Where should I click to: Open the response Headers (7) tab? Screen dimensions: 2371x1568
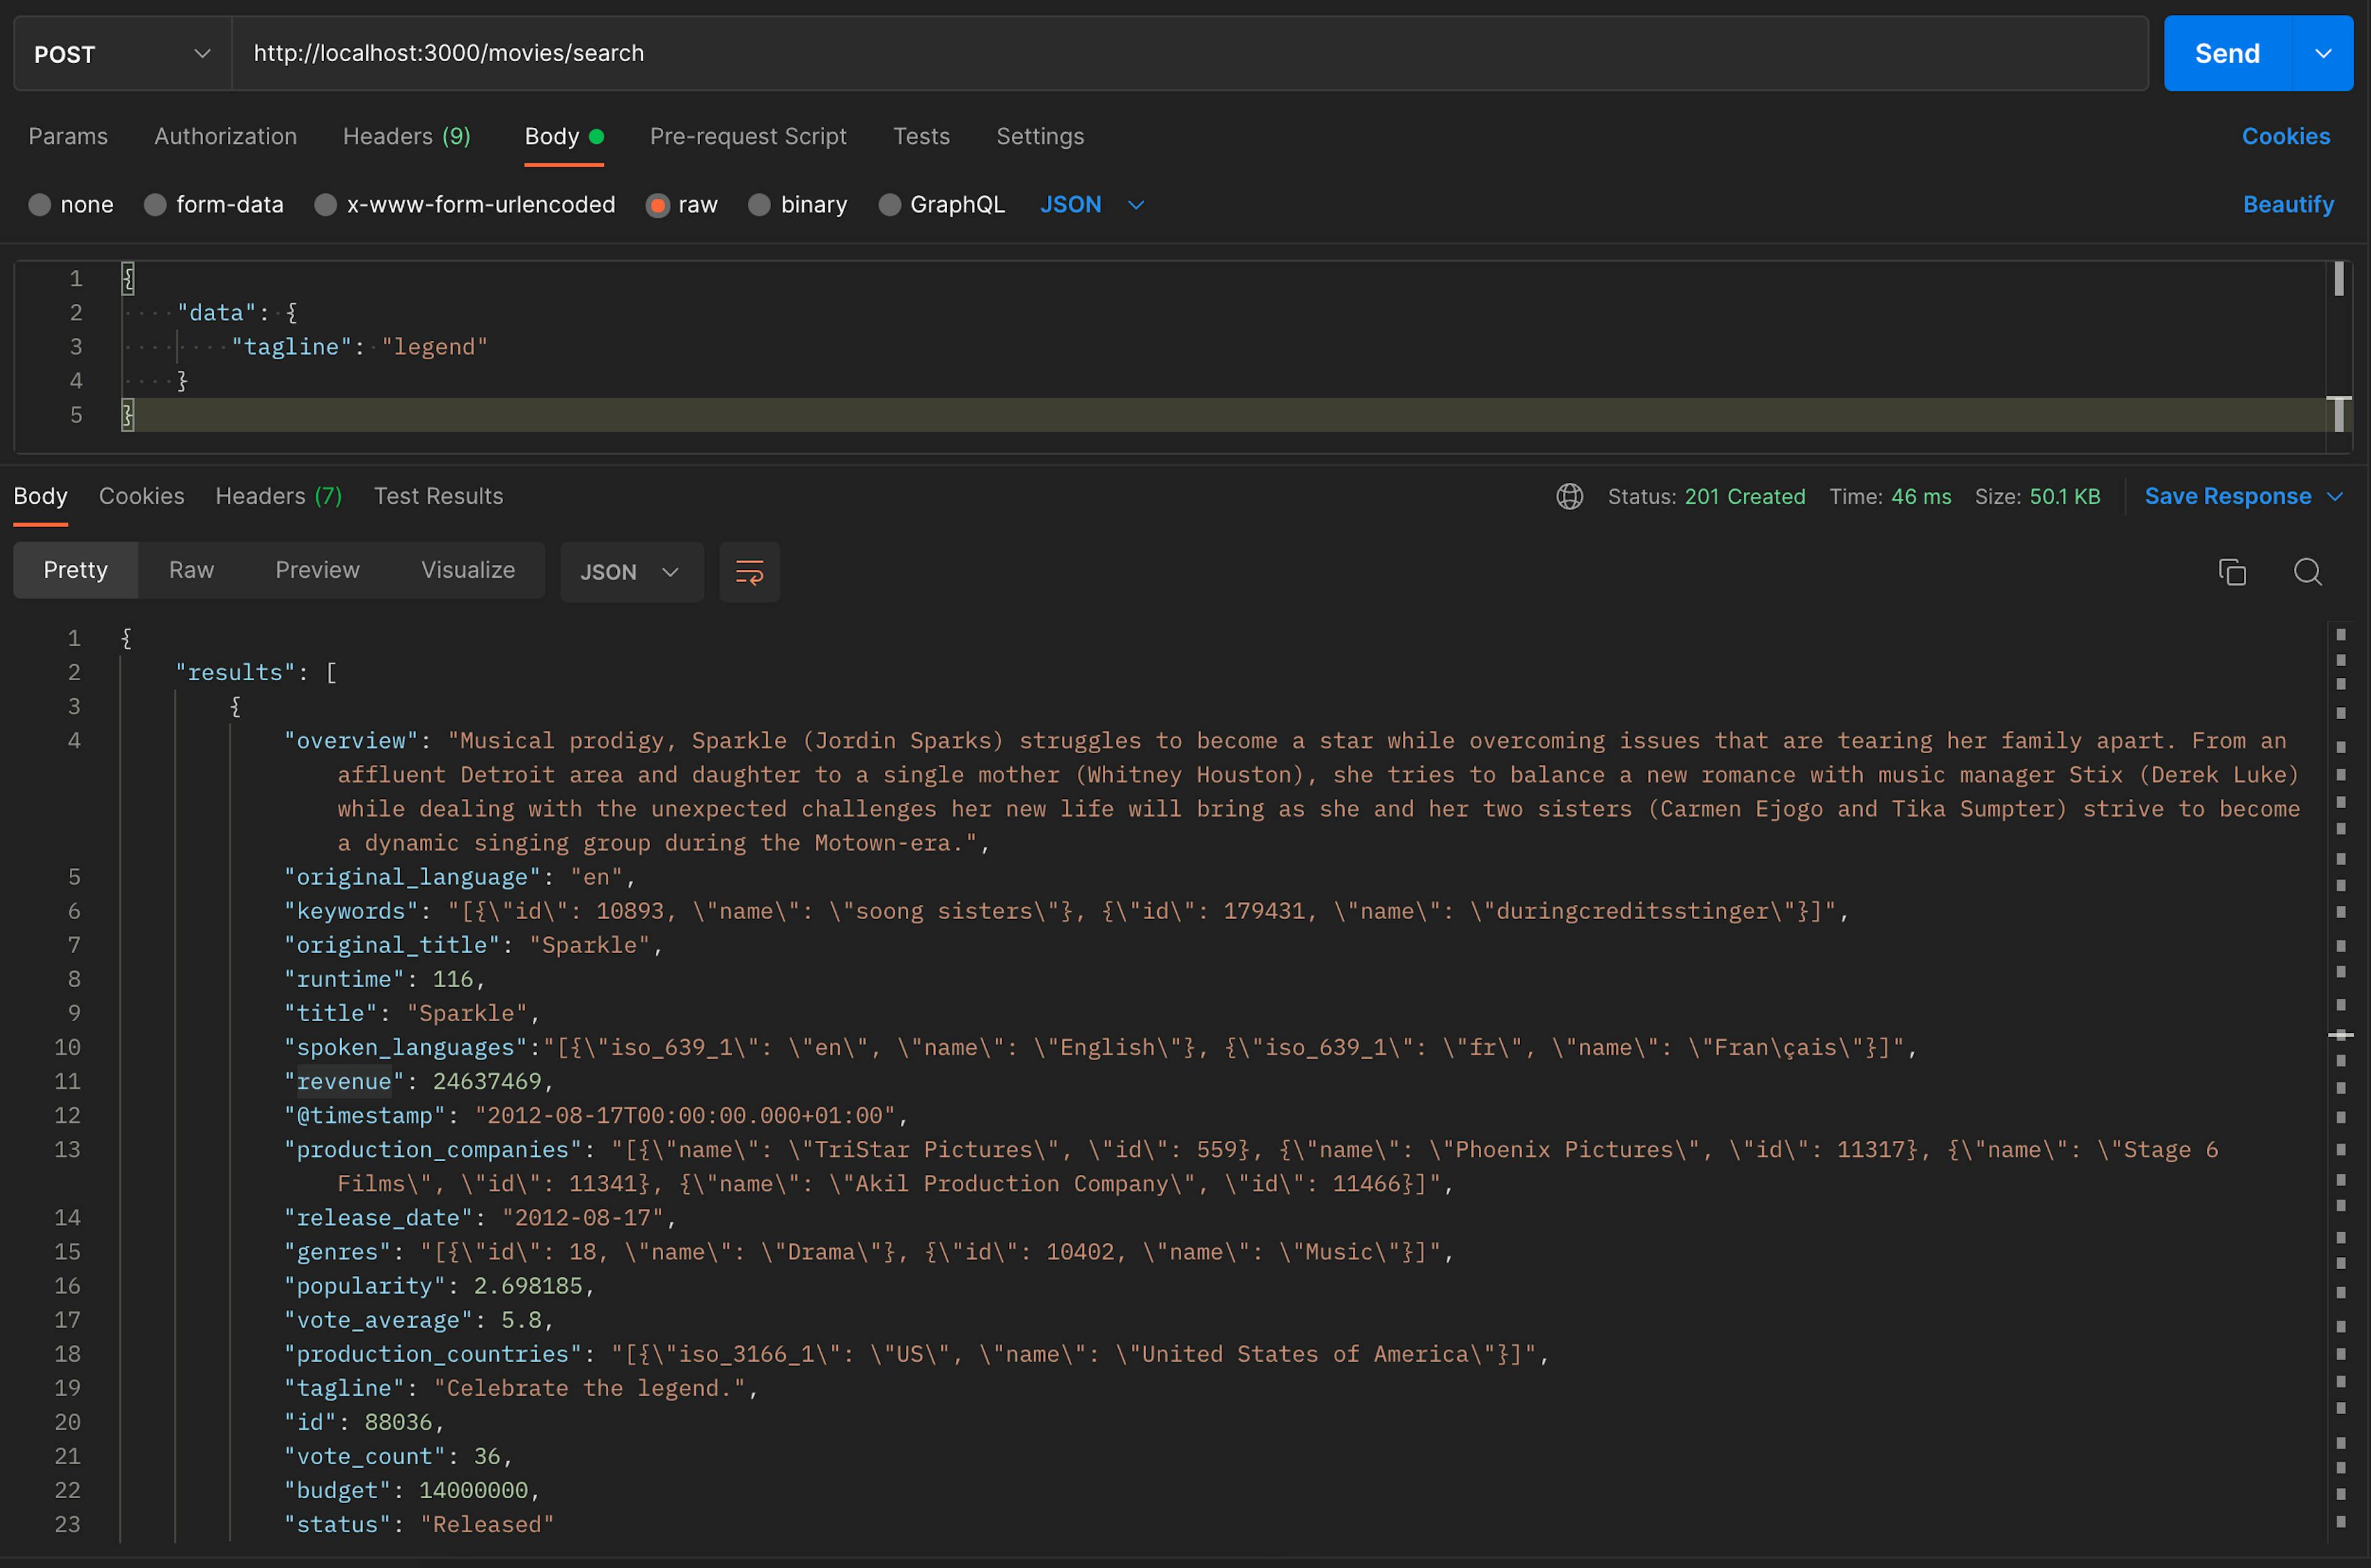pyautogui.click(x=279, y=496)
